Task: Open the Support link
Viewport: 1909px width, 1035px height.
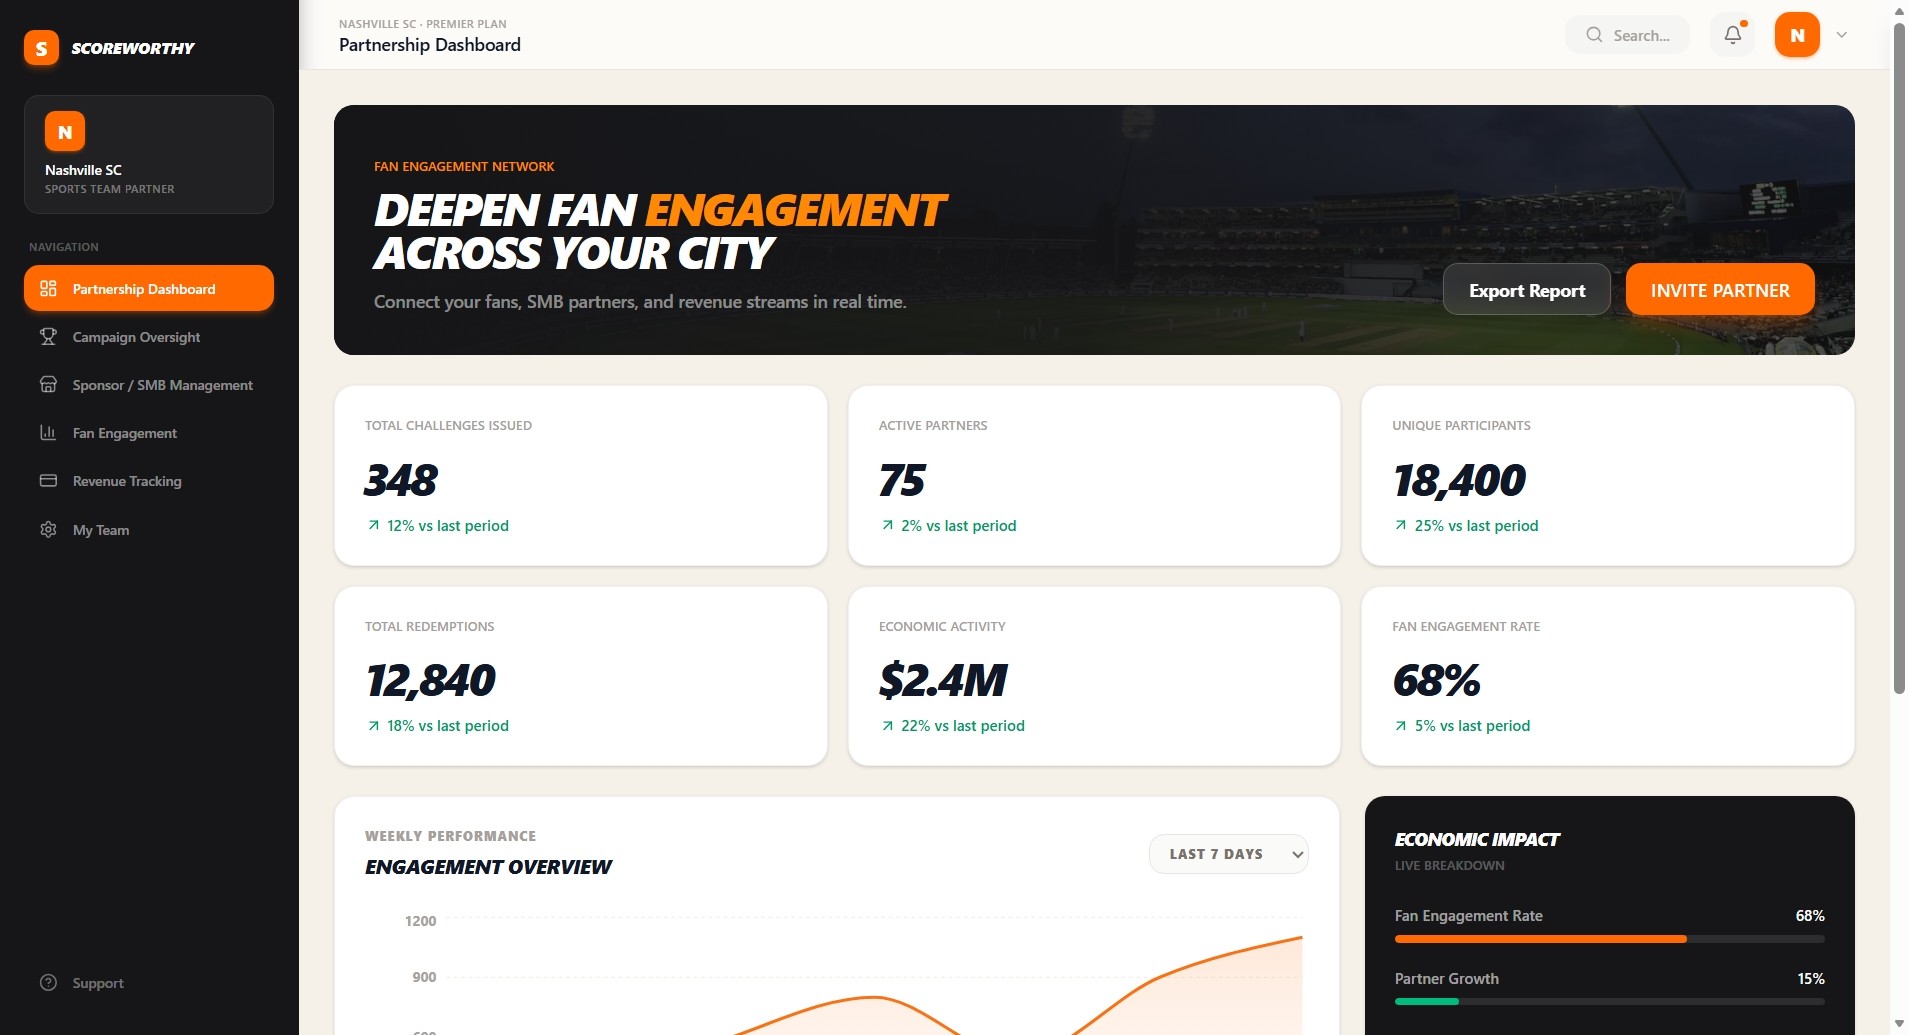Action: coord(149,983)
